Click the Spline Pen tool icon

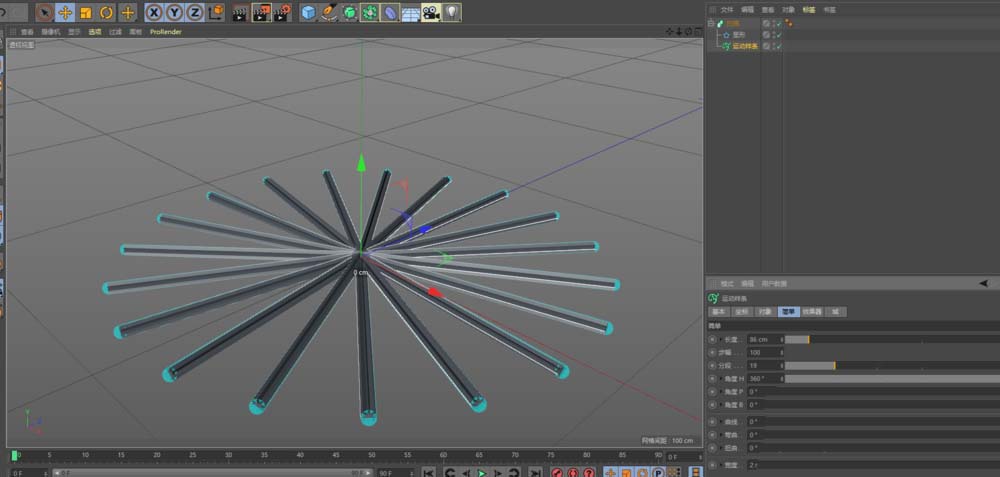[x=328, y=13]
